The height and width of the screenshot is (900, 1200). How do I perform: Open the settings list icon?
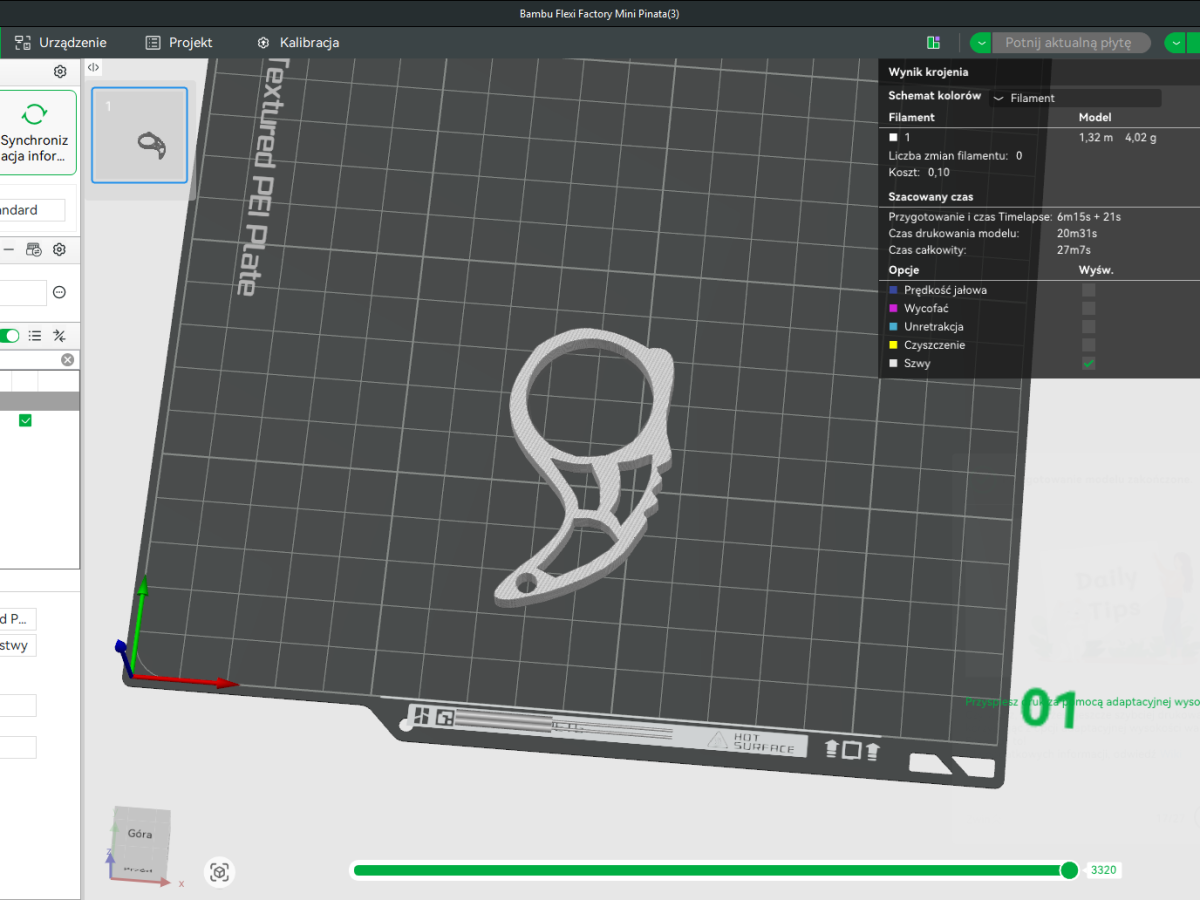[35, 336]
